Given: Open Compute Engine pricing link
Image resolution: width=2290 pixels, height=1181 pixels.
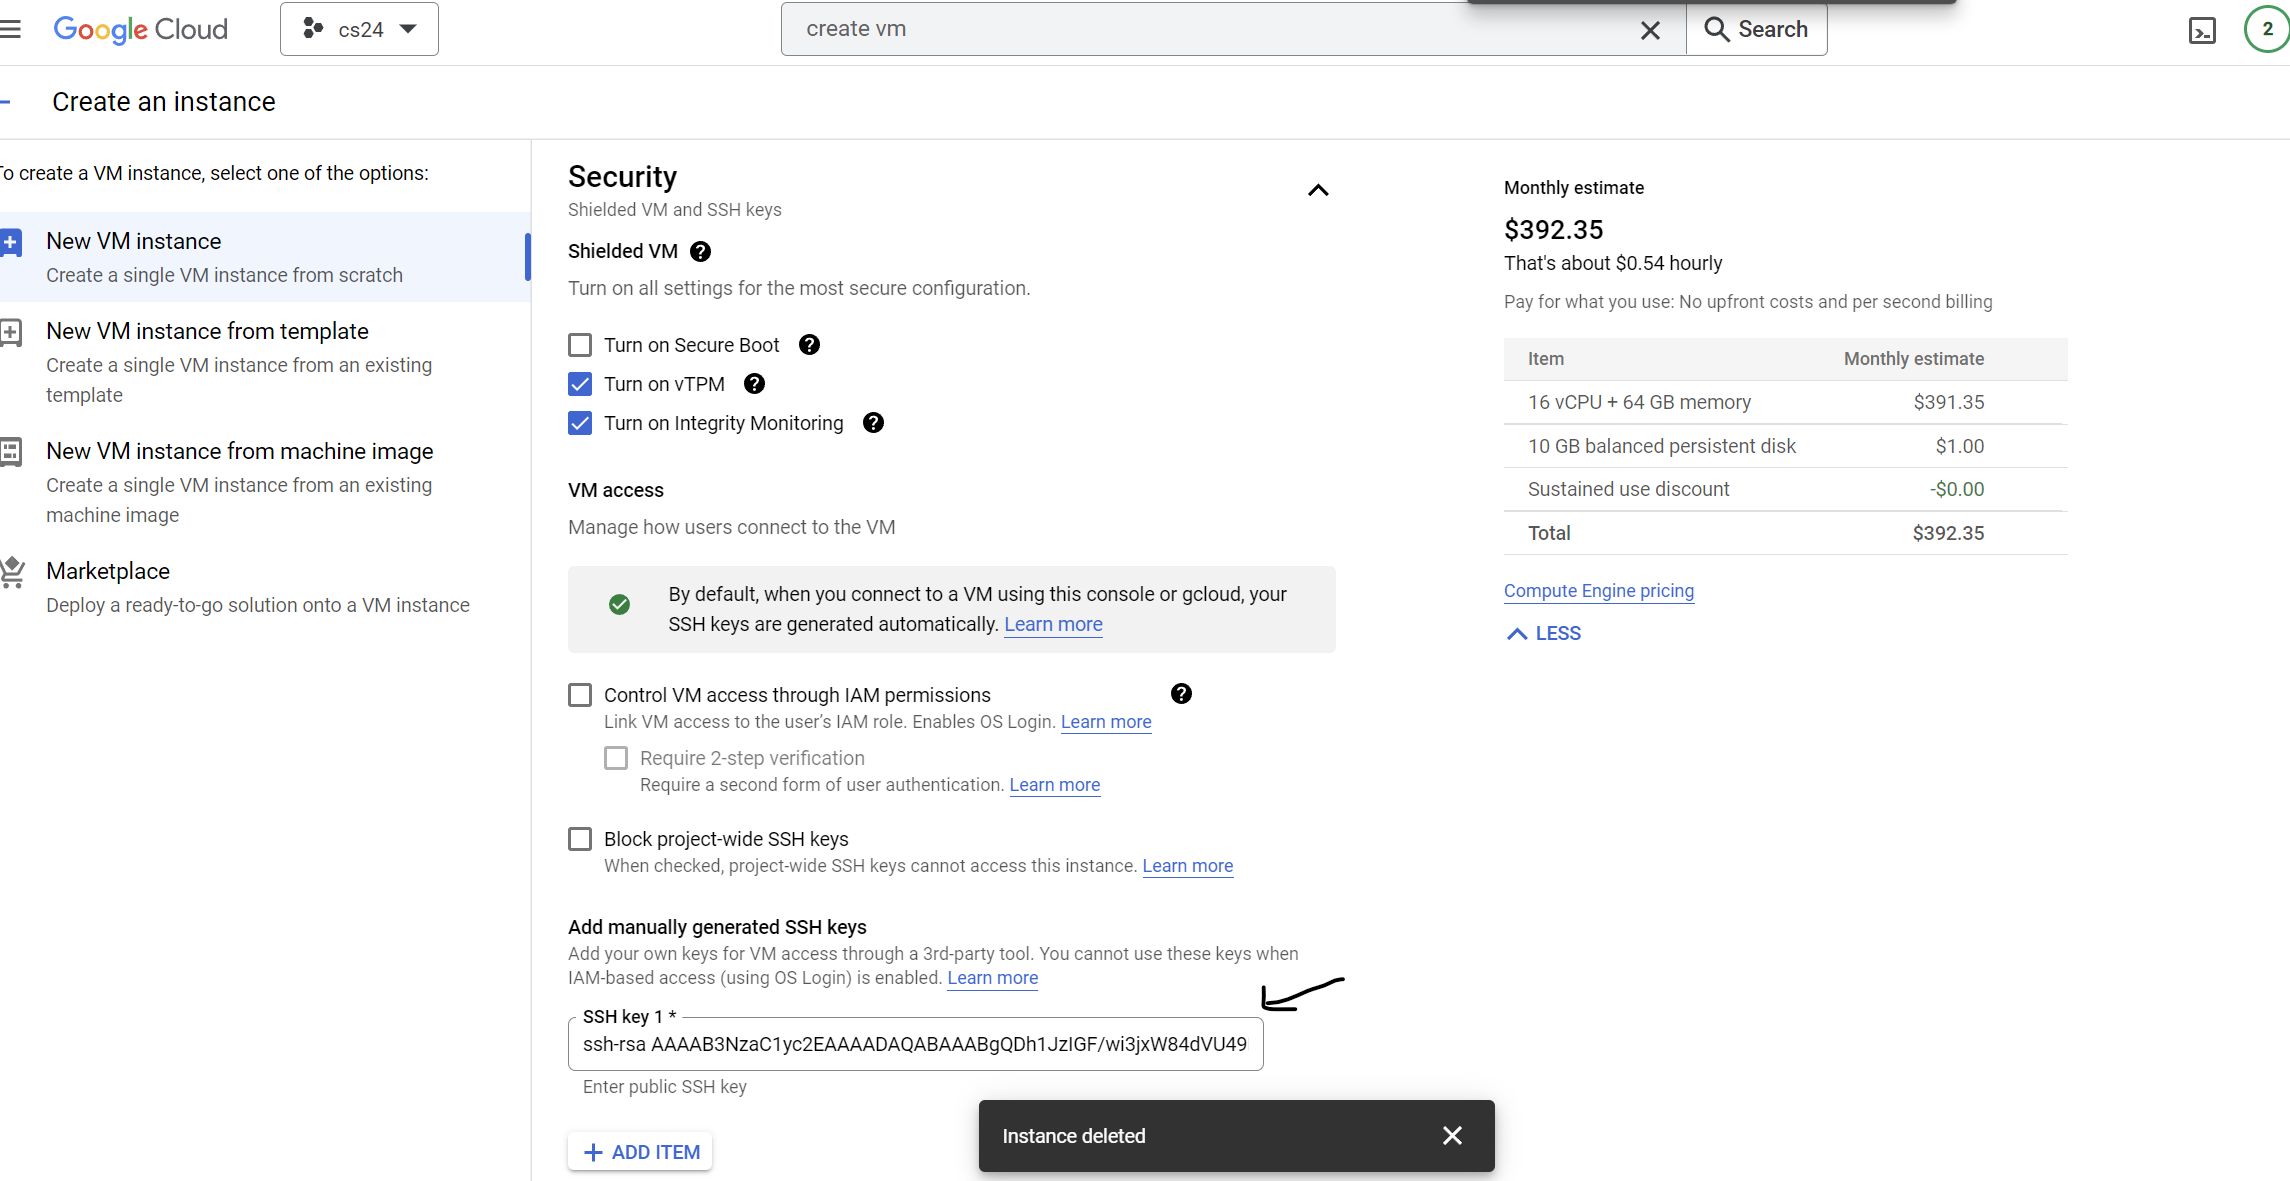Looking at the screenshot, I should [x=1599, y=591].
